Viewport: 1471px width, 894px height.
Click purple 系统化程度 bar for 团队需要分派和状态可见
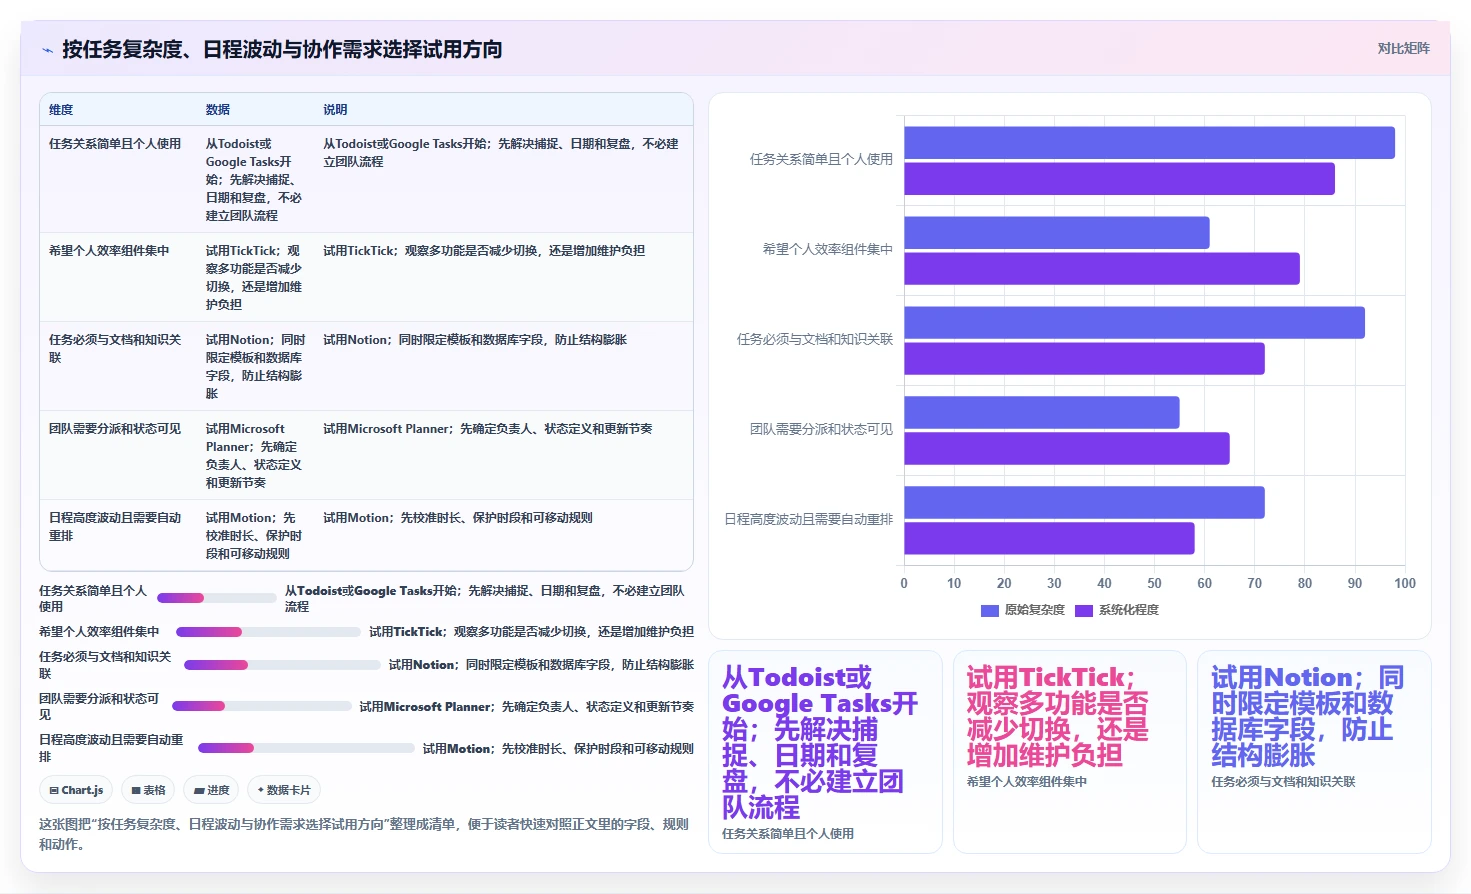tap(1067, 448)
